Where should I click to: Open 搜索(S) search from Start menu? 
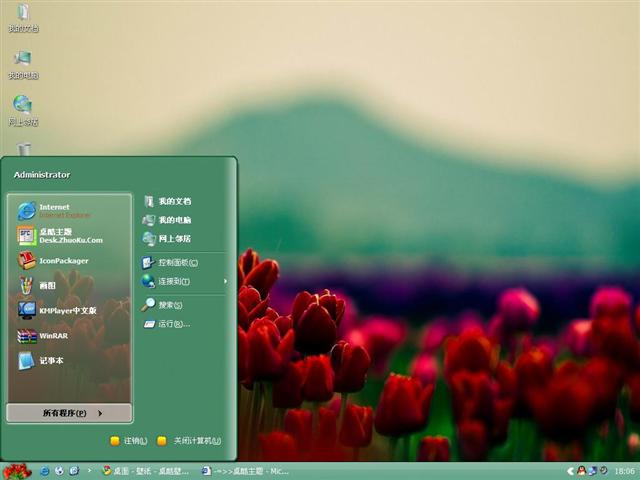[x=184, y=305]
